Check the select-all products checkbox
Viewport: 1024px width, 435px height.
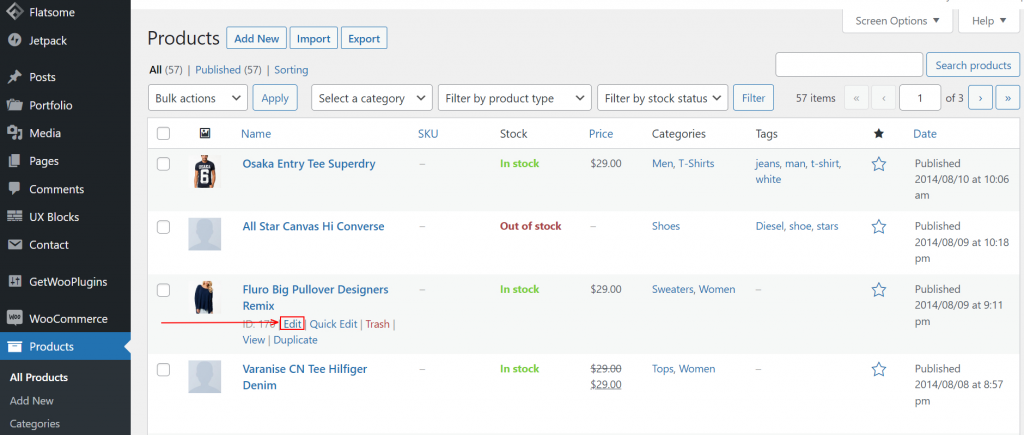(163, 134)
